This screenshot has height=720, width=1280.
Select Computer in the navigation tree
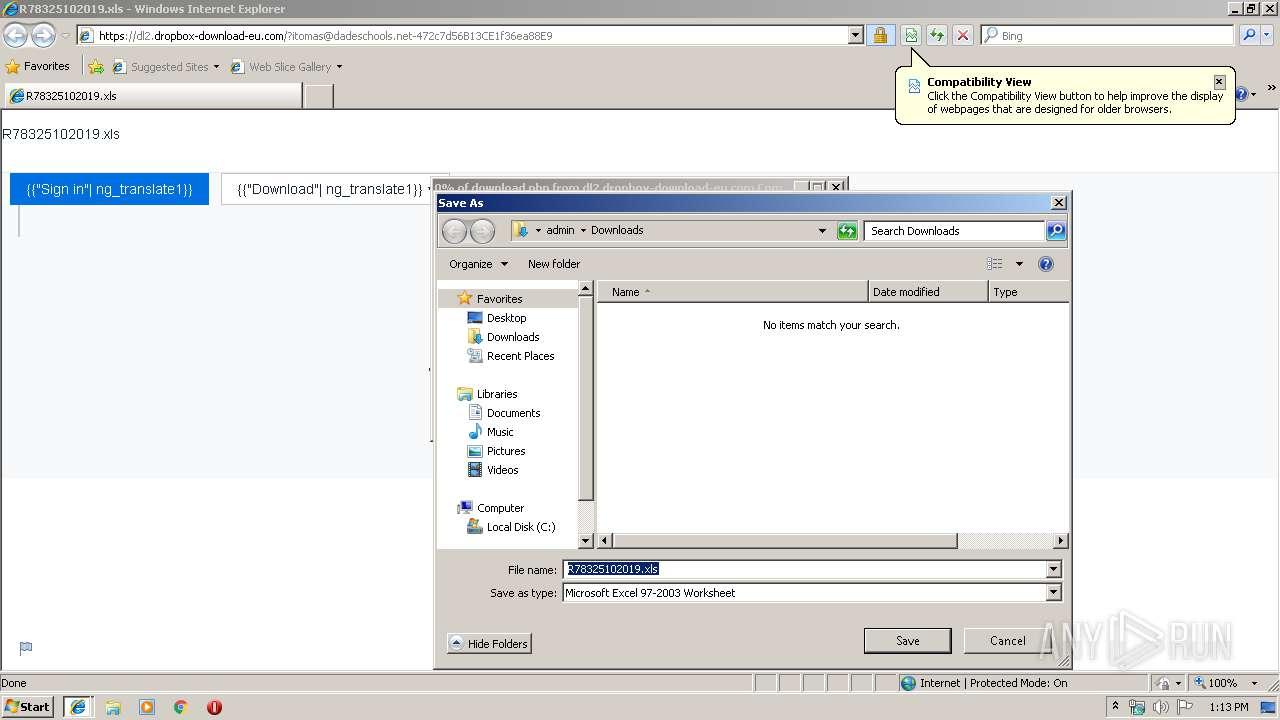point(500,508)
